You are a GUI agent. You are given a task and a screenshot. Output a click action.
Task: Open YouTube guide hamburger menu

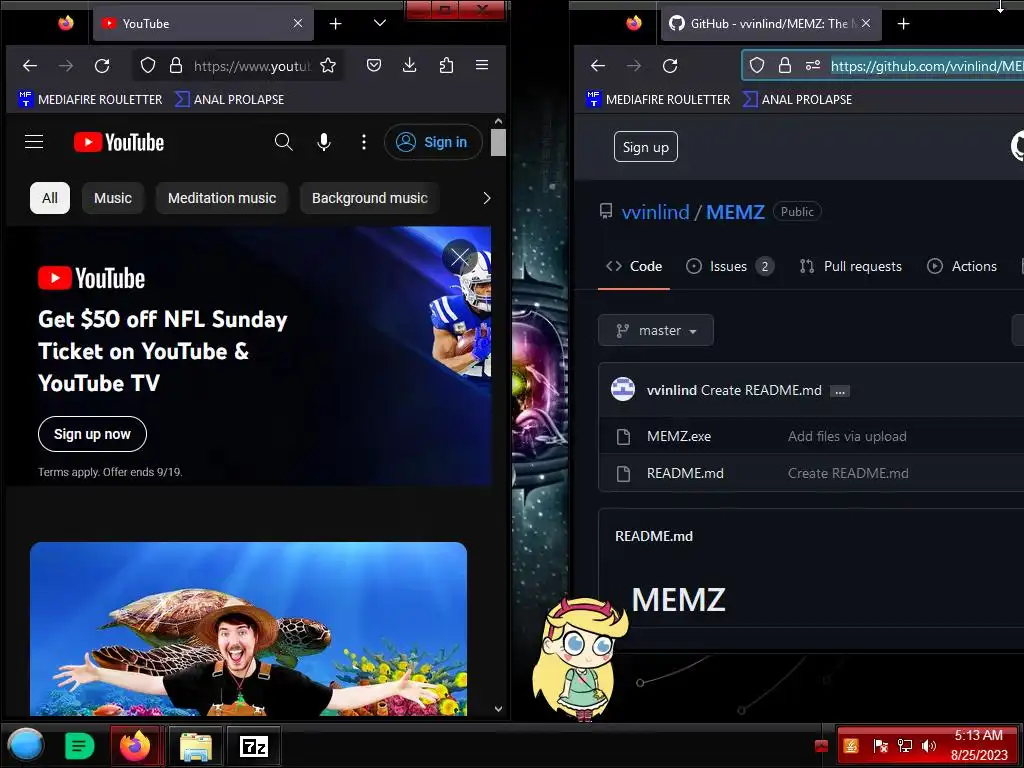click(34, 142)
